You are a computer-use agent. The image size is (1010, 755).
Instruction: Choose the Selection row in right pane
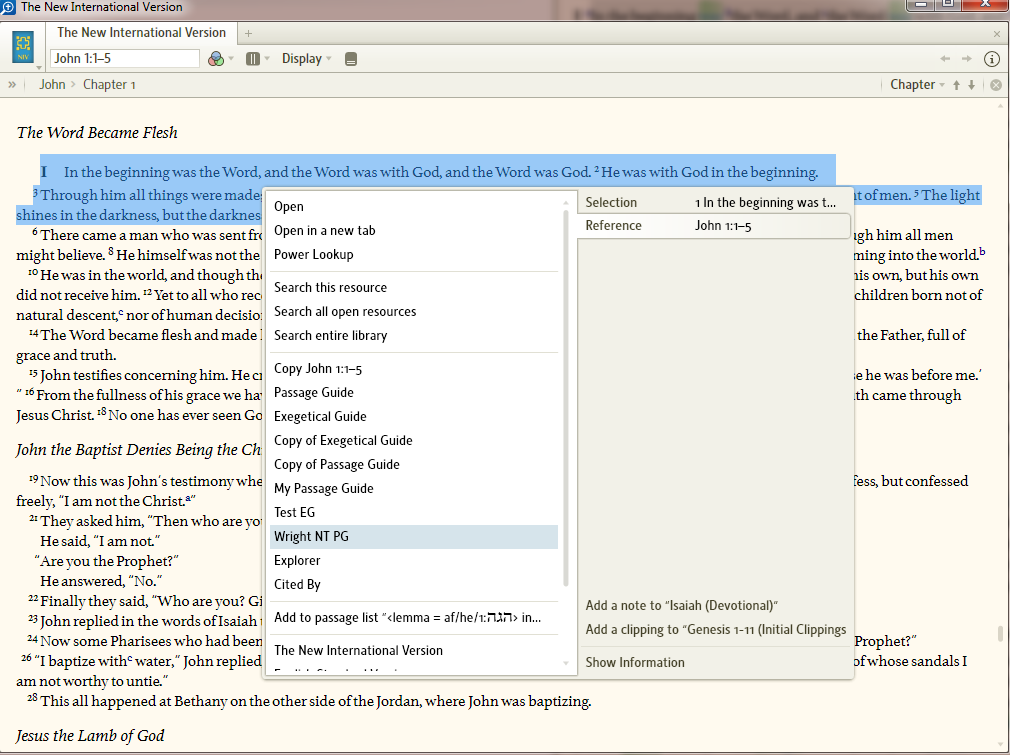(714, 202)
